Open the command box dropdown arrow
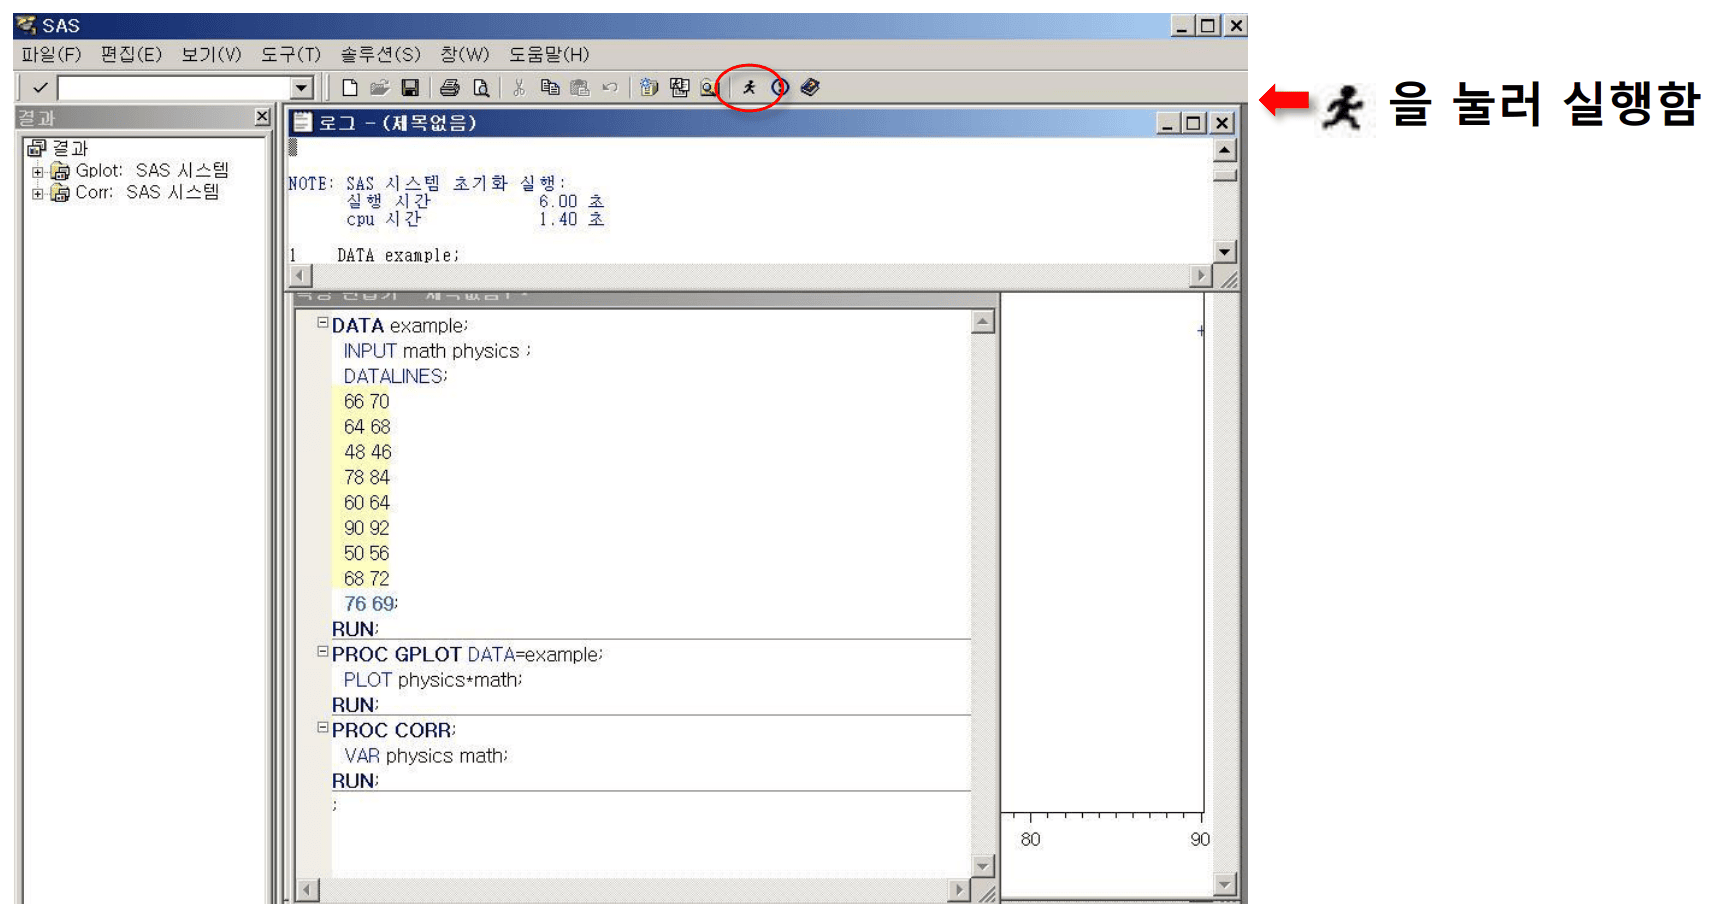 [301, 88]
